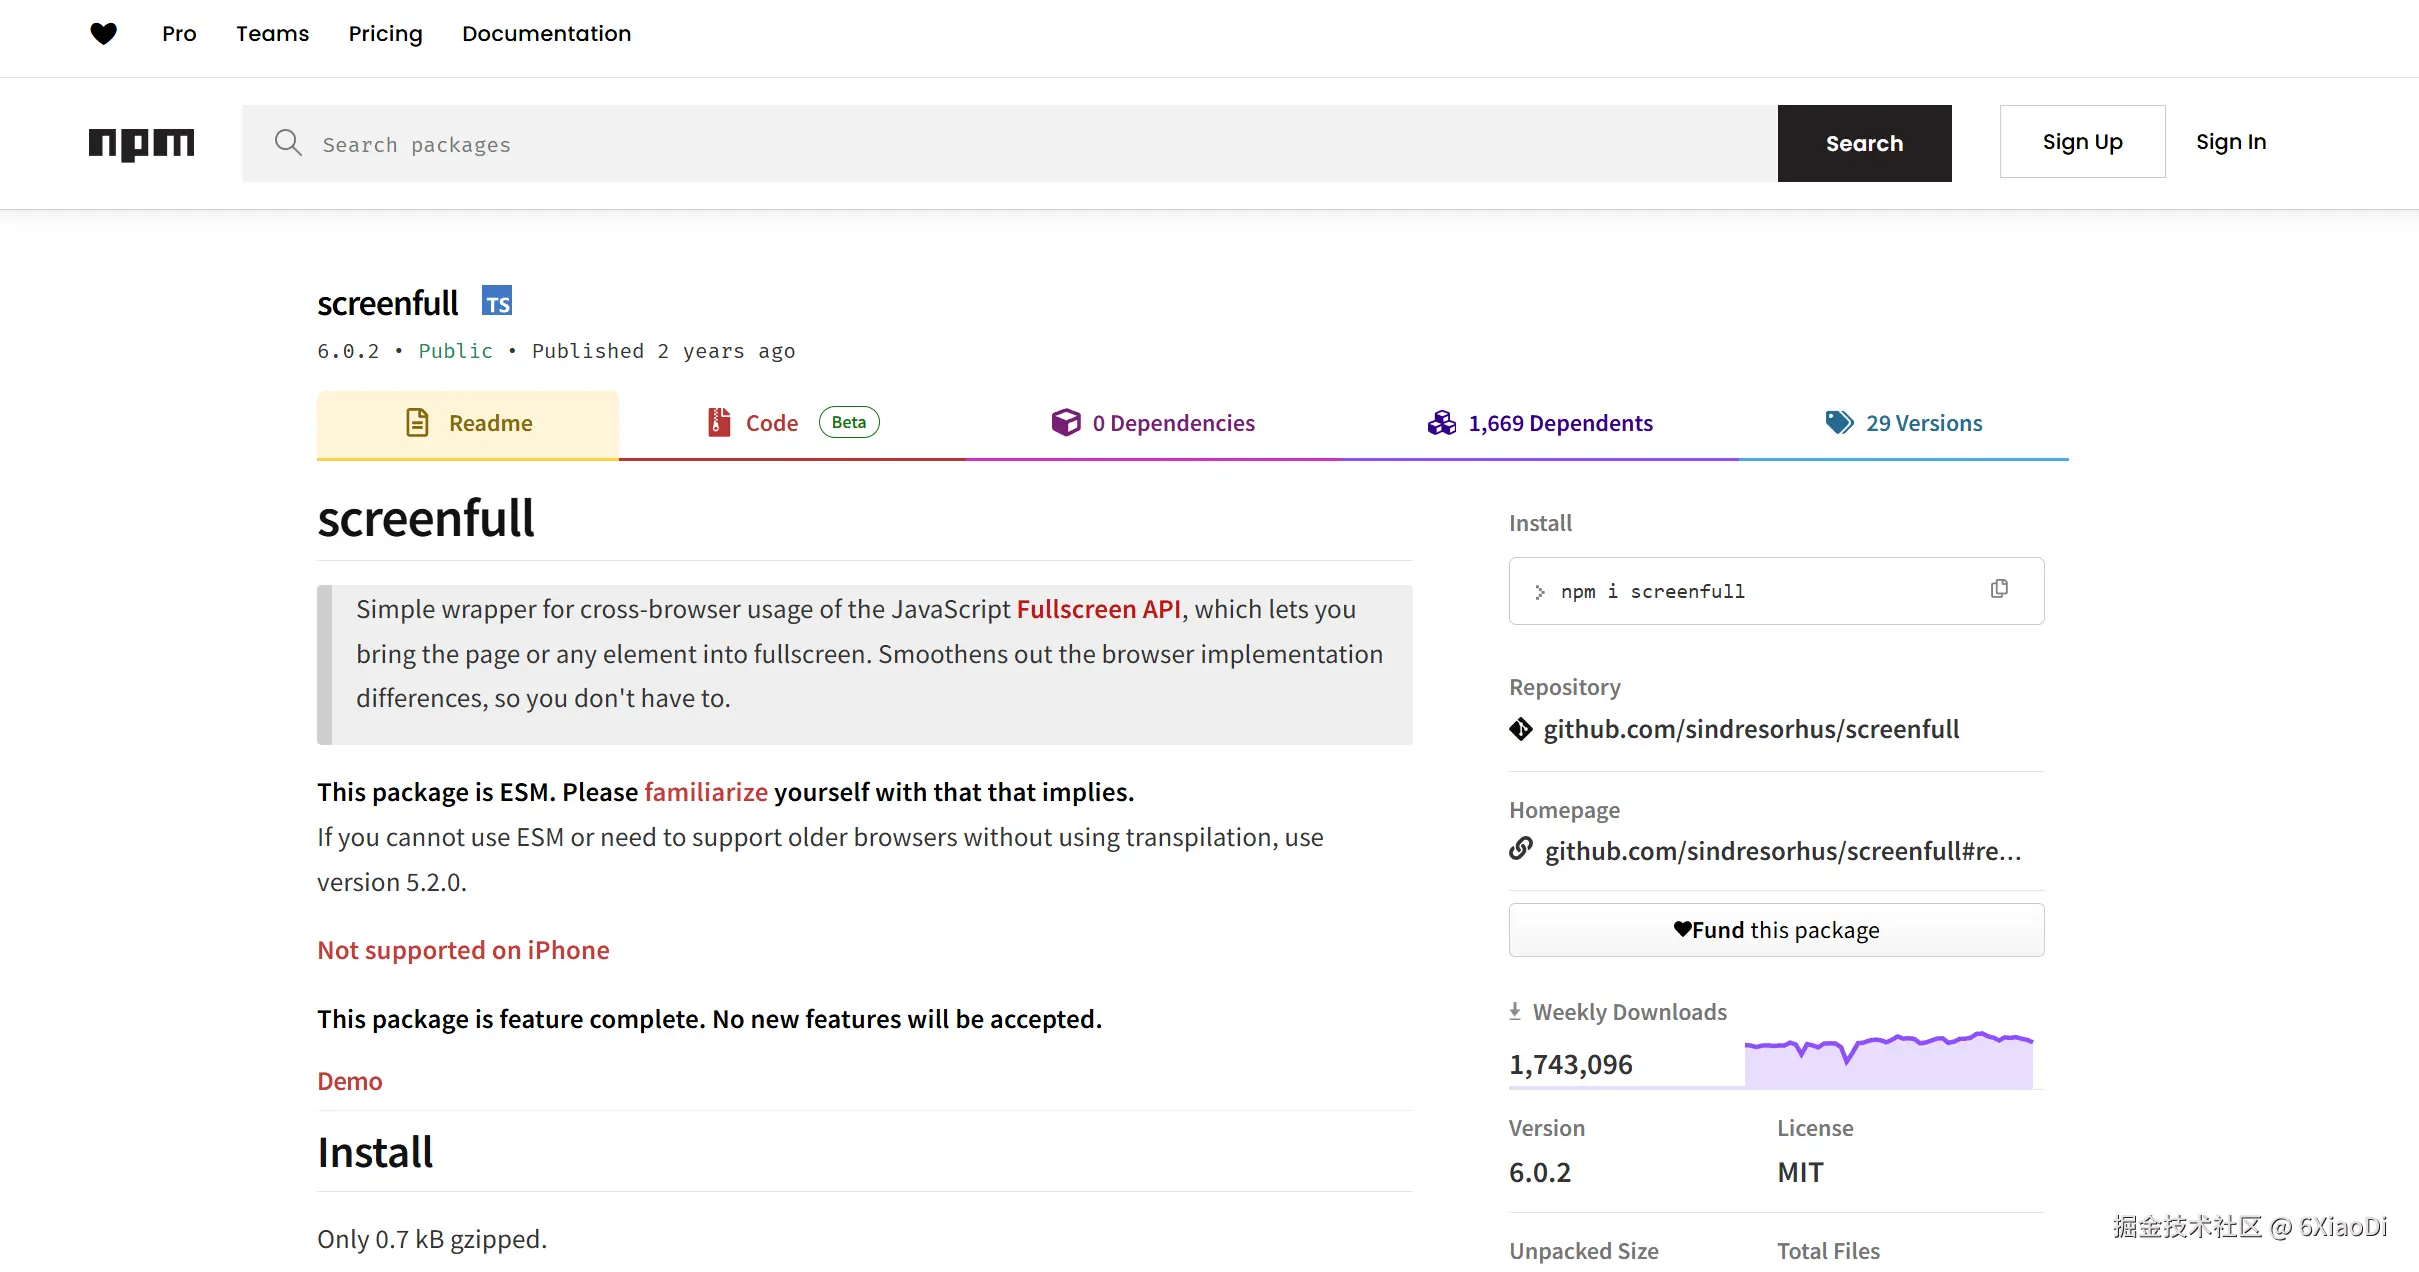Show the 29 Versions tab

point(1903,423)
